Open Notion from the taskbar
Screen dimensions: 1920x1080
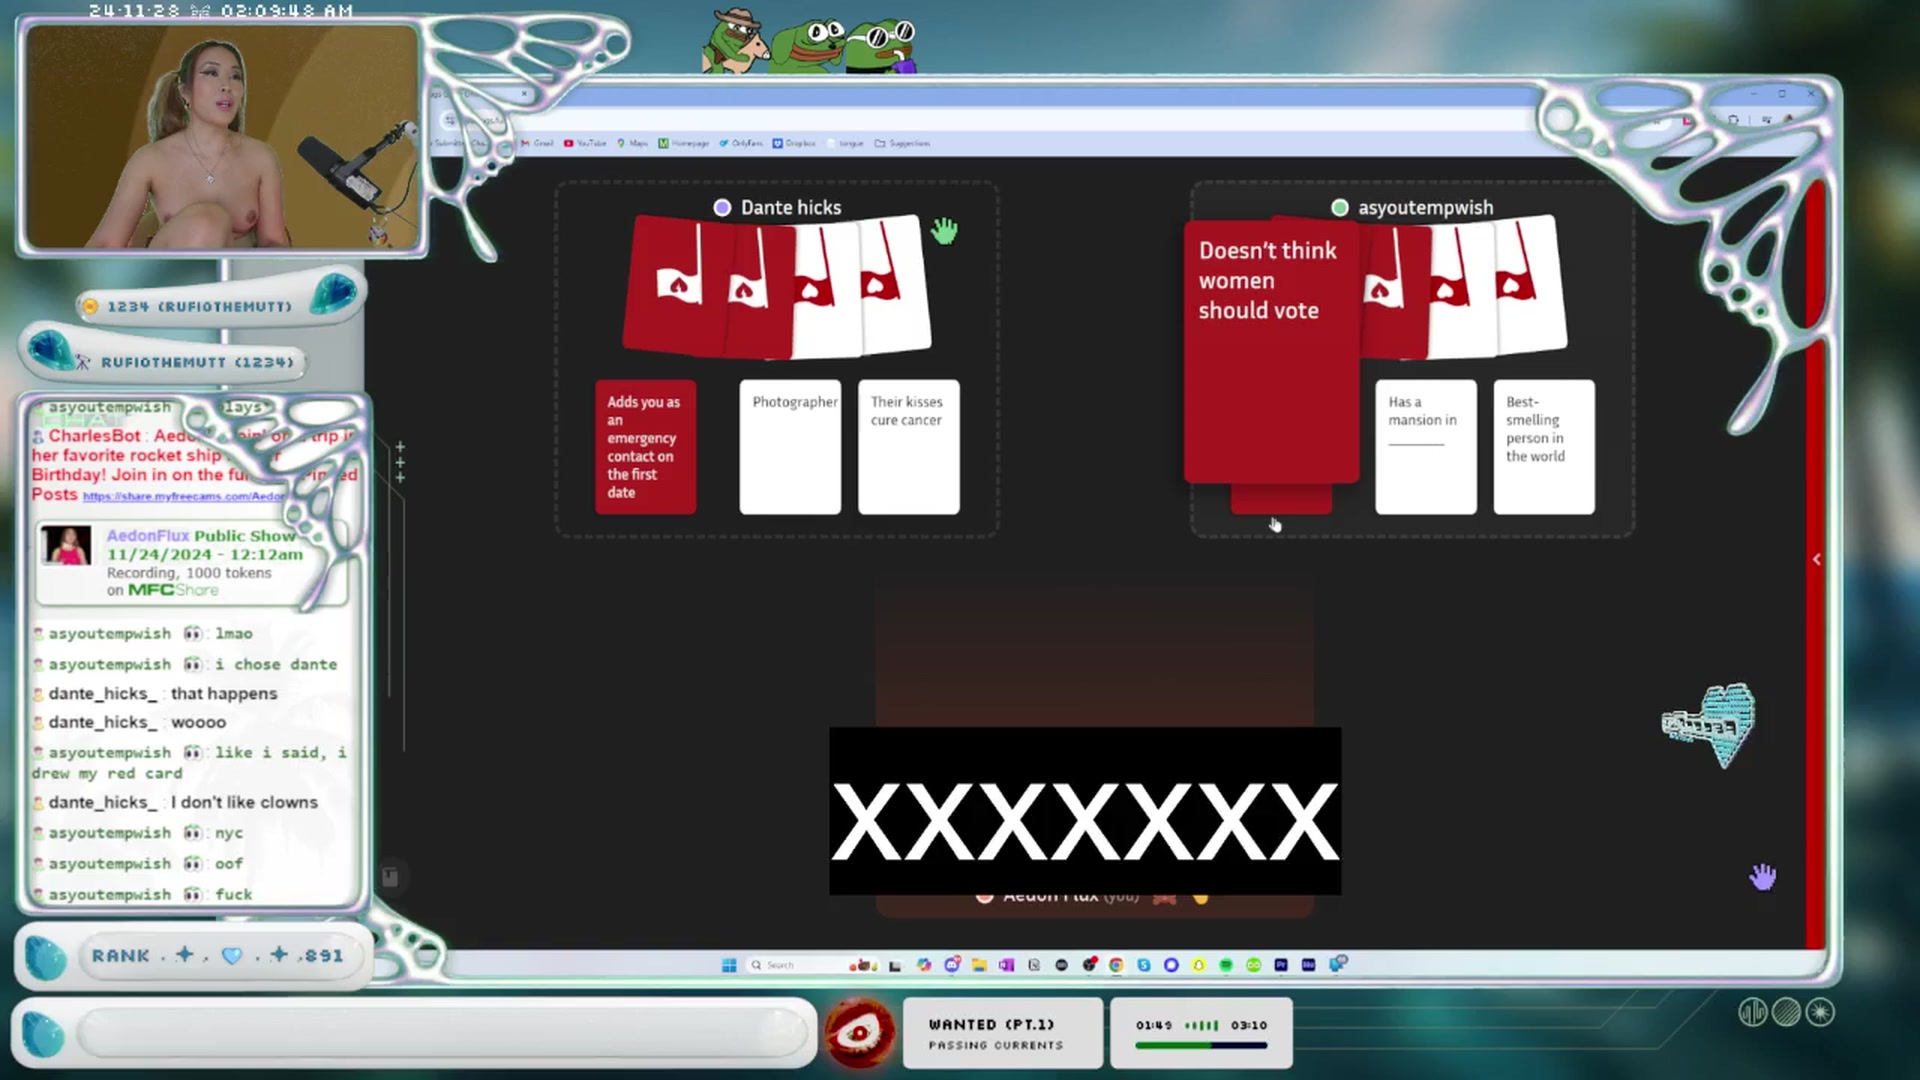(x=1034, y=965)
